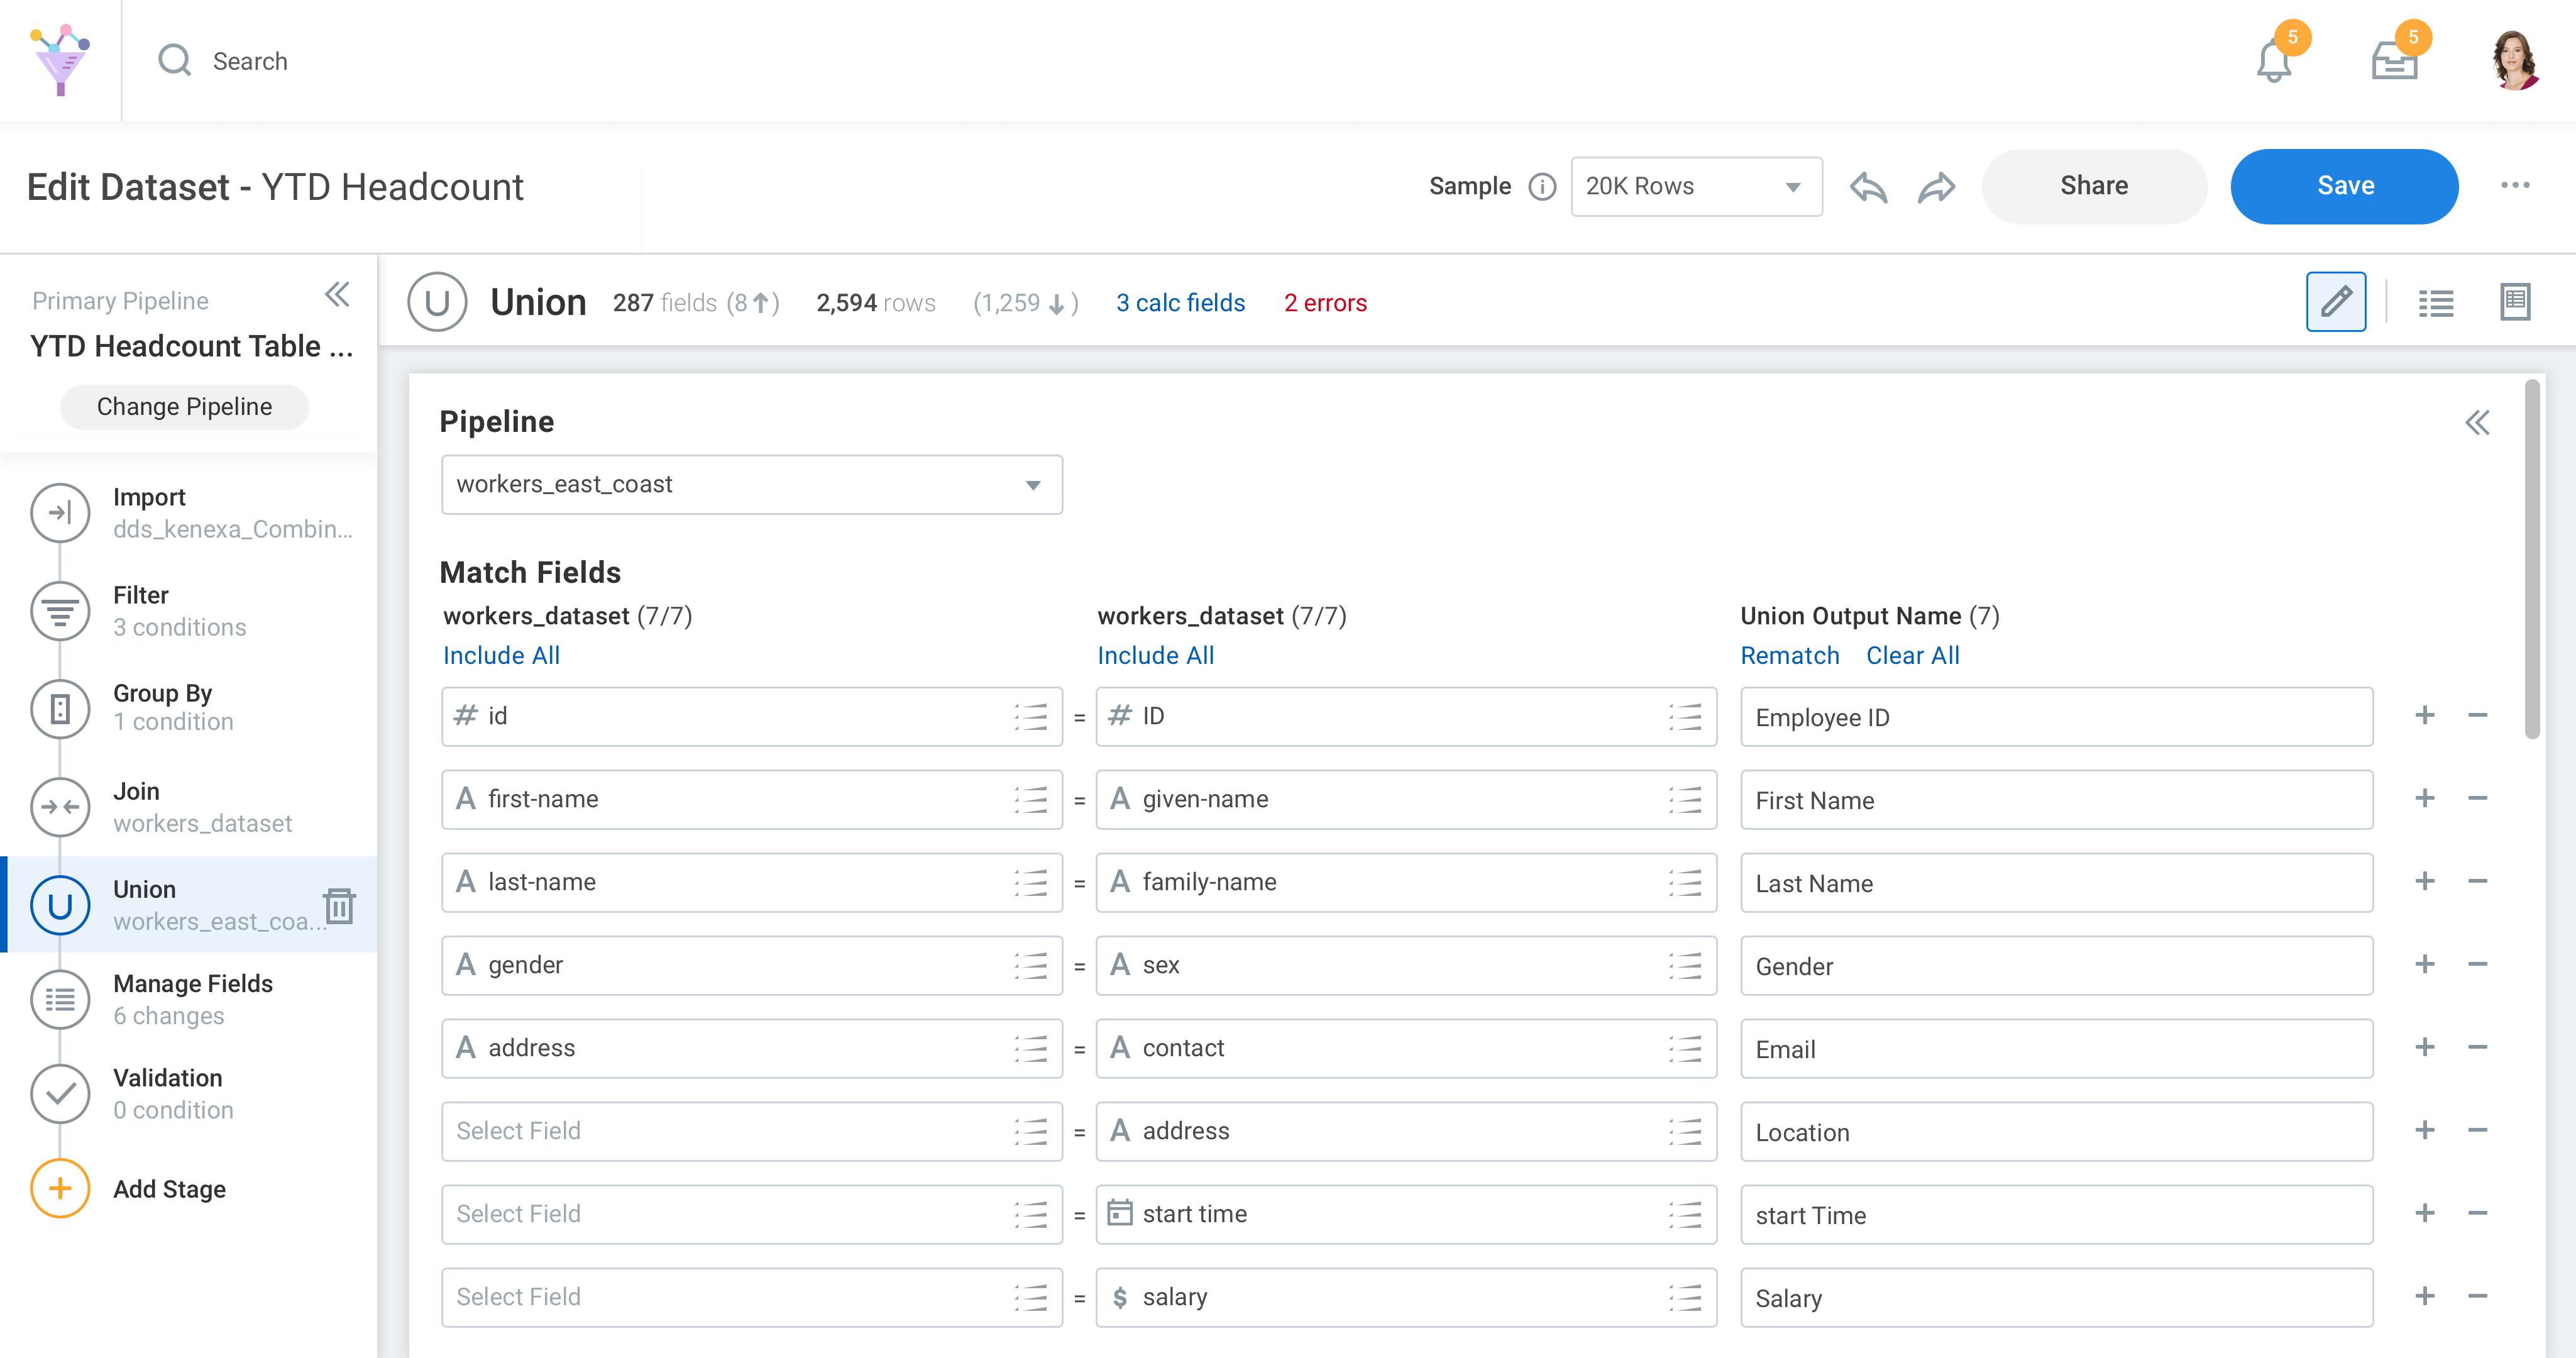Open the 20K Rows sample dropdown
2576x1358 pixels.
(1696, 187)
